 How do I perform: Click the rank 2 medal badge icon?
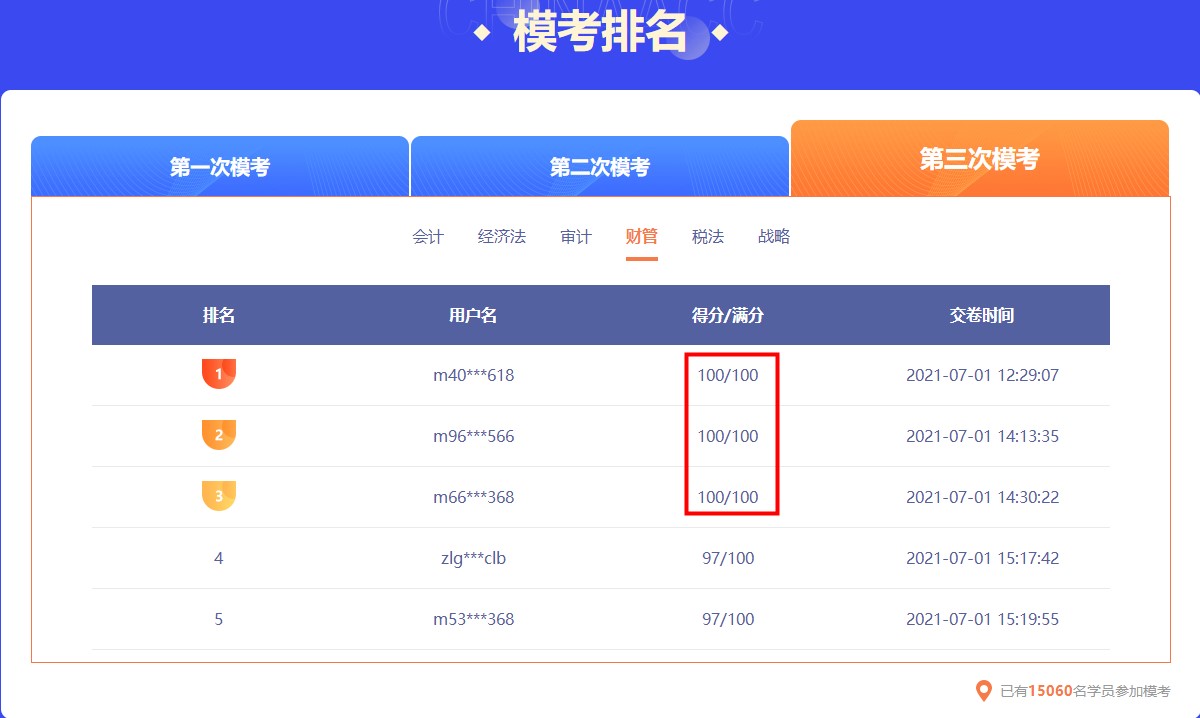(218, 436)
